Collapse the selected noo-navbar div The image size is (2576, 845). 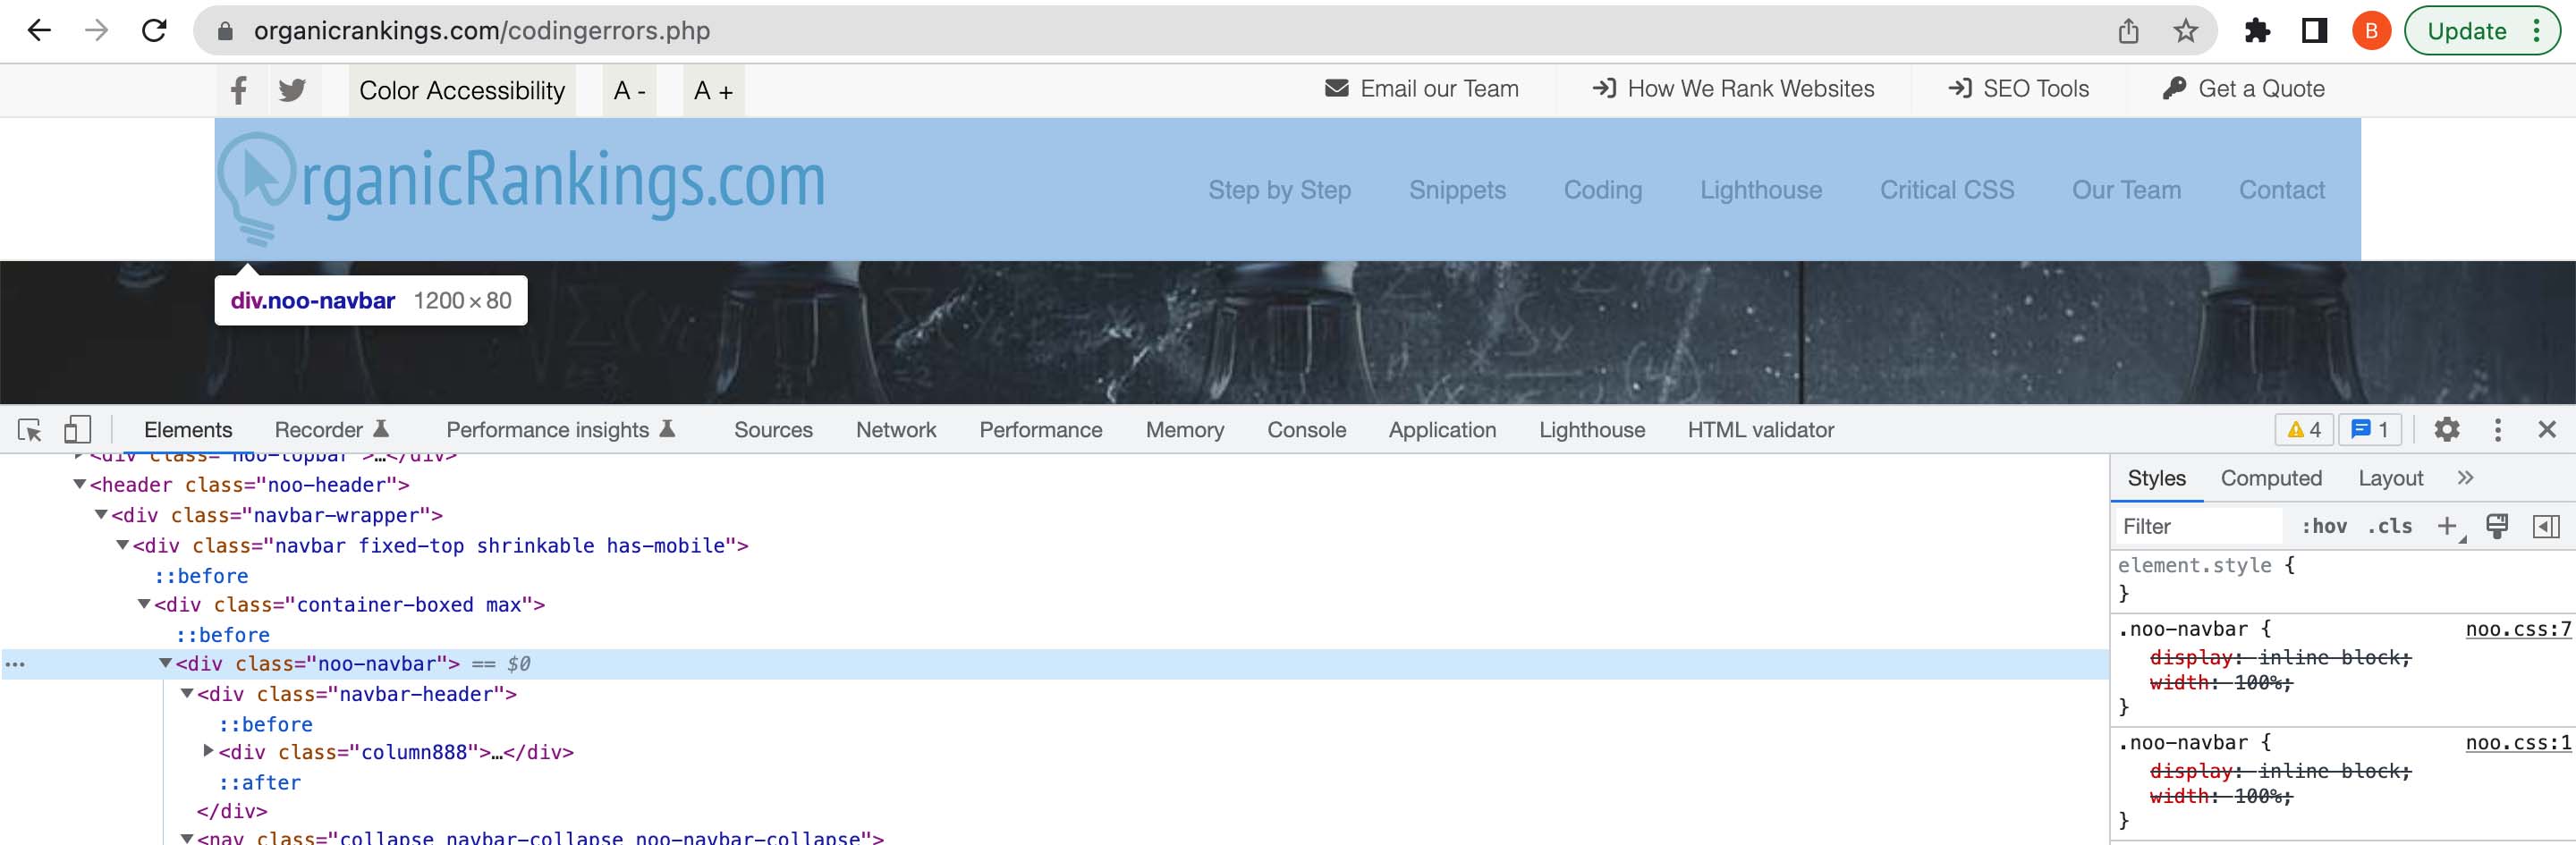[x=165, y=663]
